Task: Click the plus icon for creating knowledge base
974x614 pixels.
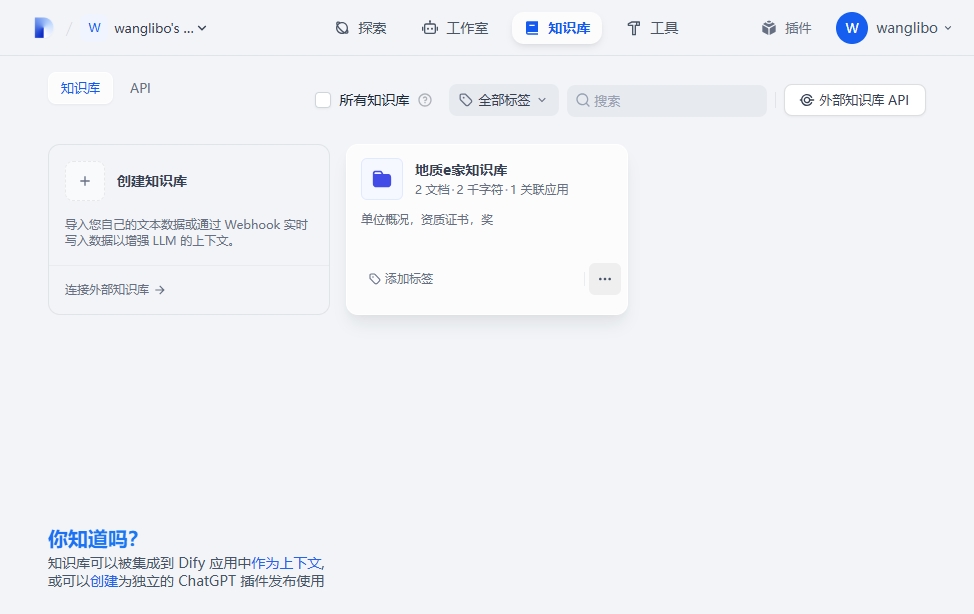Action: tap(85, 181)
